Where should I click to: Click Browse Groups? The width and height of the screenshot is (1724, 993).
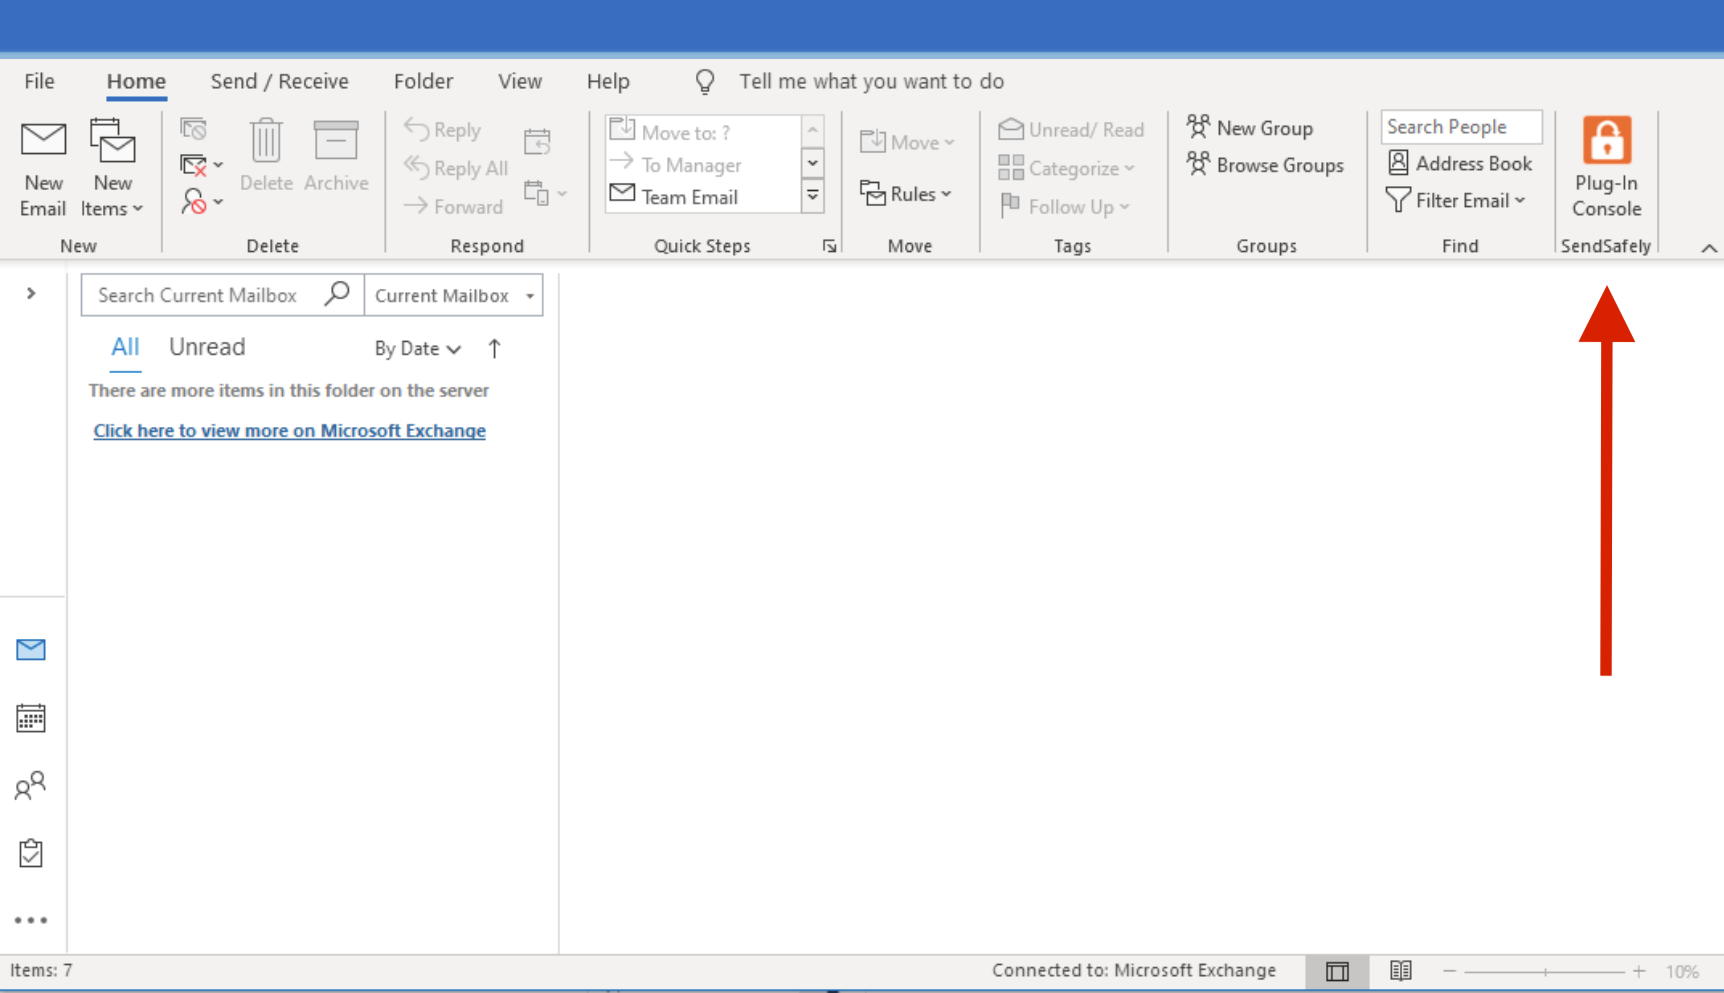pos(1265,165)
